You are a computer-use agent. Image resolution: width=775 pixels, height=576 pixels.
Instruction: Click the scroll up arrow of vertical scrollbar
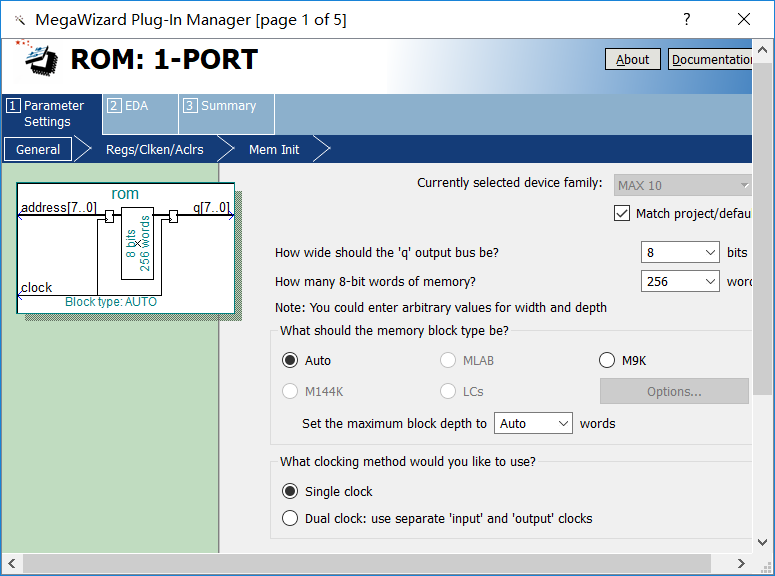click(x=763, y=49)
